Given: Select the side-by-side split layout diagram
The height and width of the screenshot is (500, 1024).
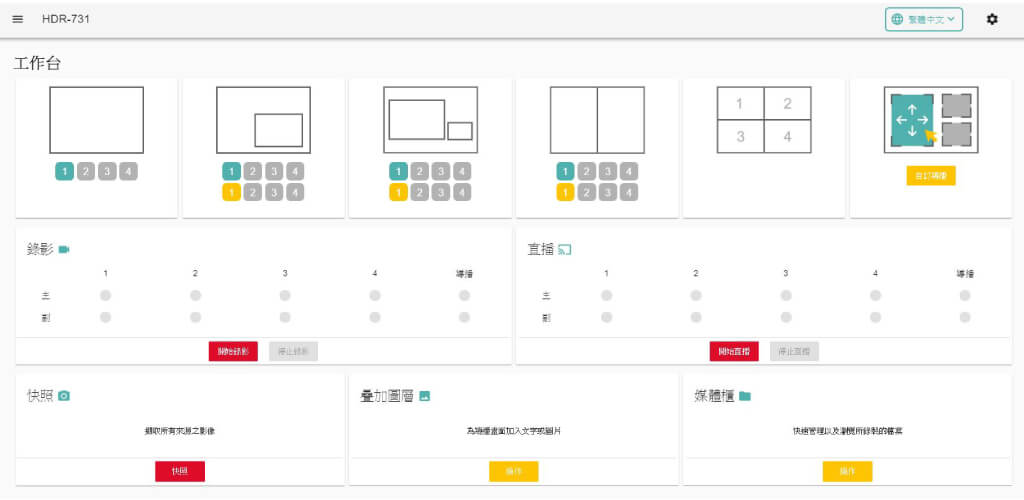Looking at the screenshot, I should click(x=597, y=120).
